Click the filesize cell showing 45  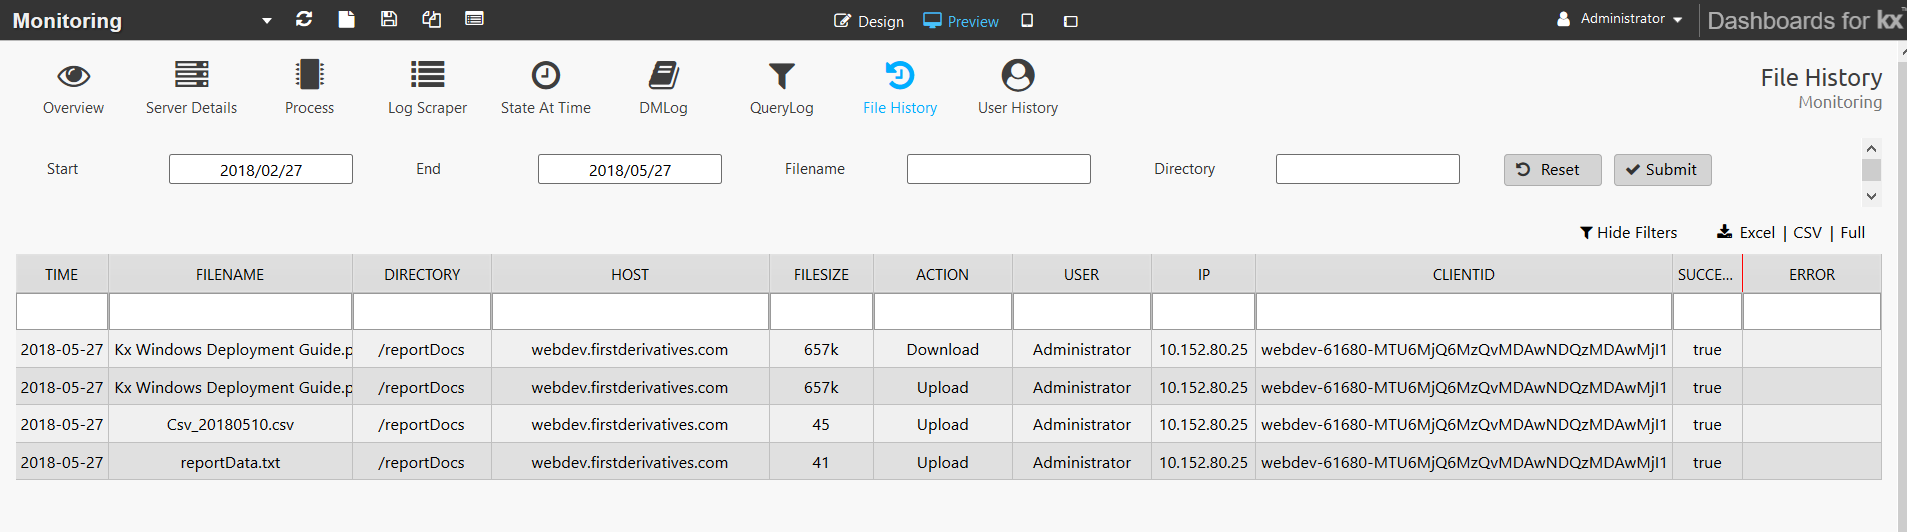click(821, 424)
